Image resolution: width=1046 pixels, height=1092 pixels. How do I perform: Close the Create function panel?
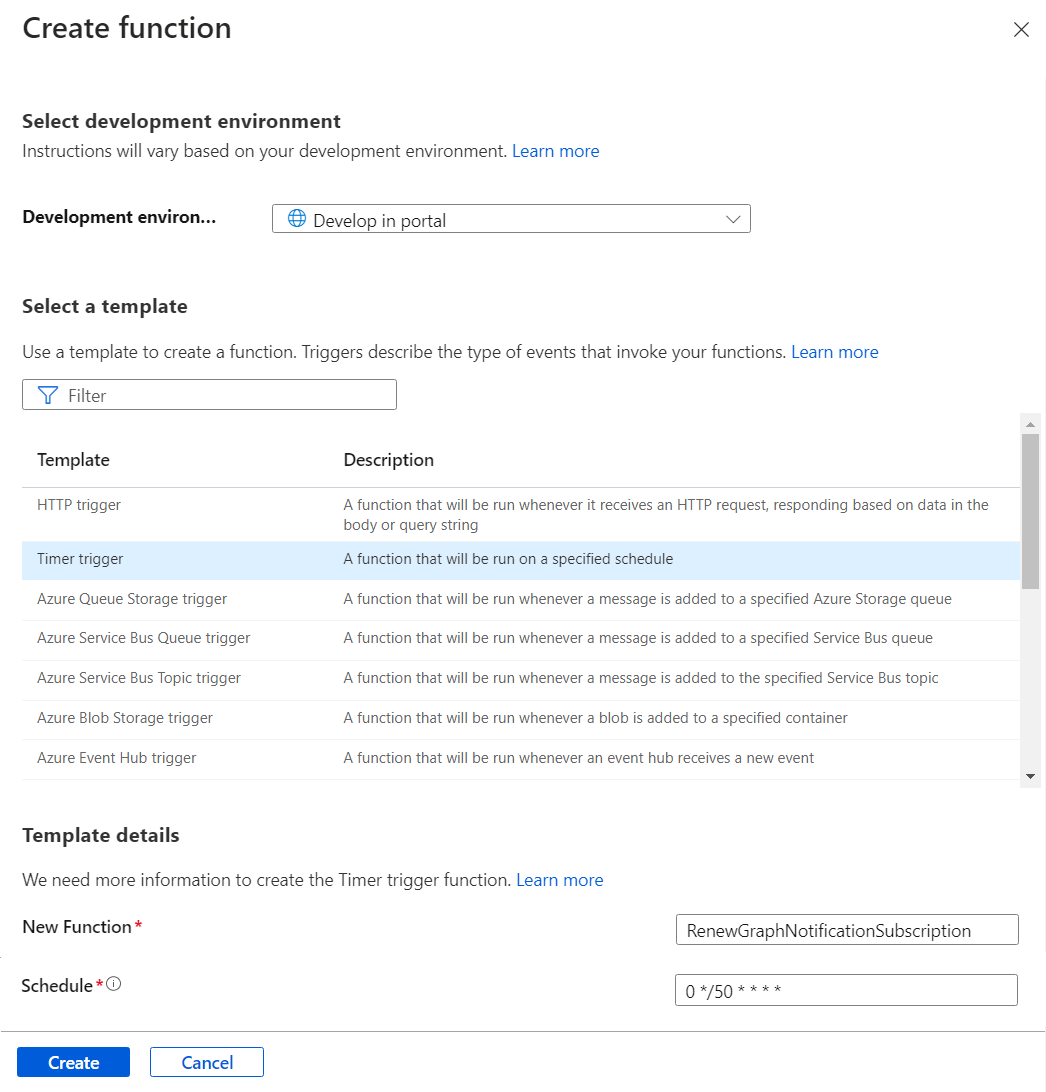[x=1021, y=30]
